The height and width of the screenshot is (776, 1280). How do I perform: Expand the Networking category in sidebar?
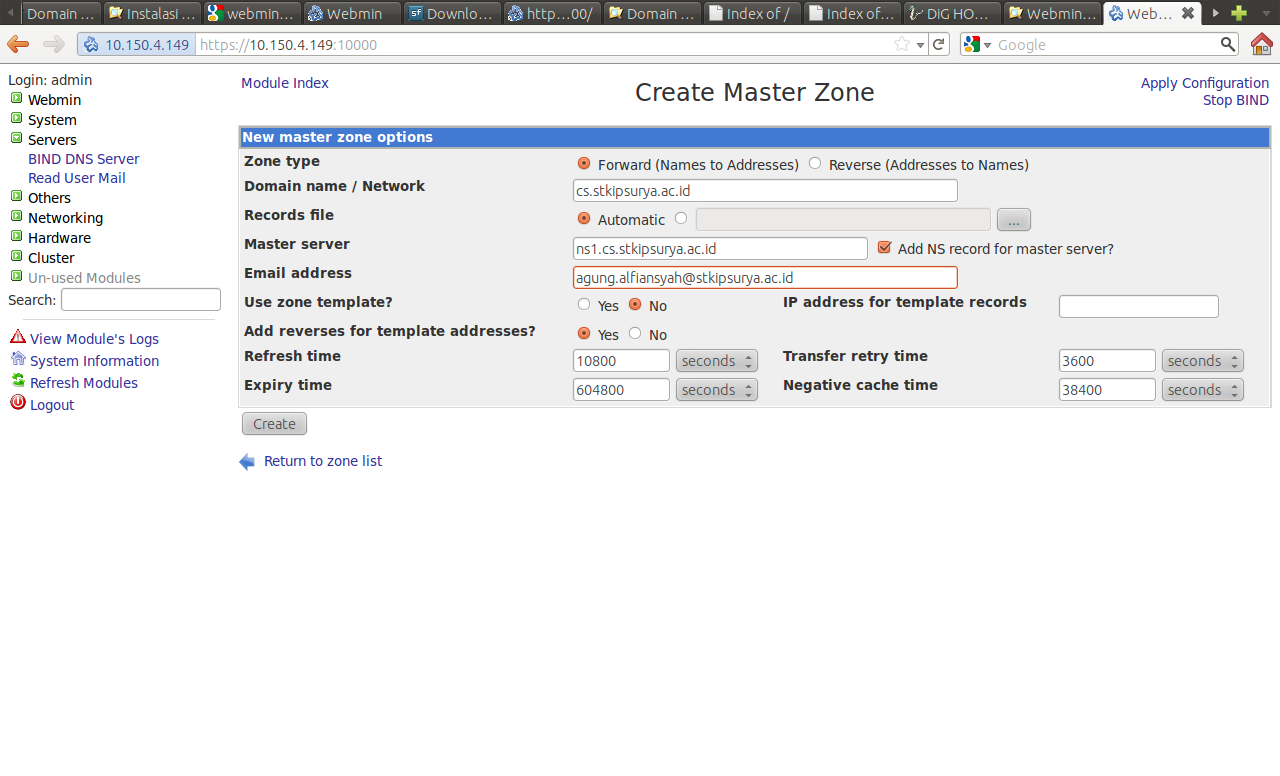point(16,217)
